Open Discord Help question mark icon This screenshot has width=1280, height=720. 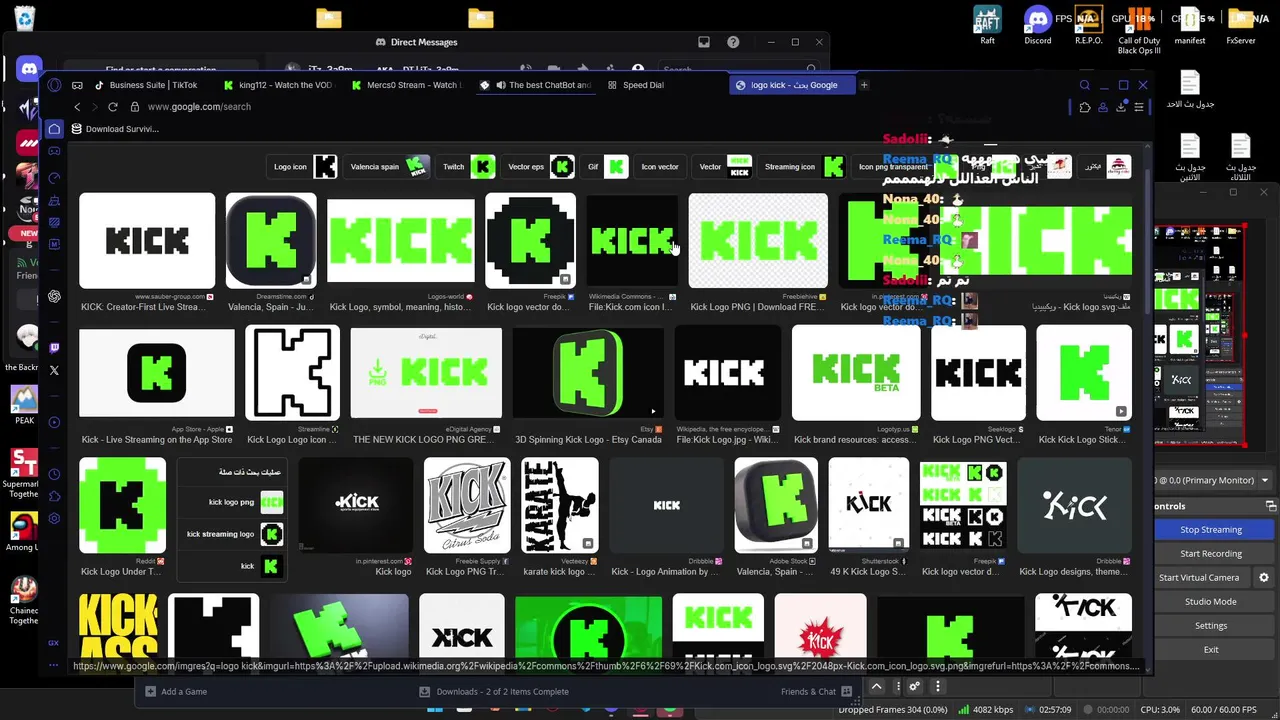click(x=733, y=42)
